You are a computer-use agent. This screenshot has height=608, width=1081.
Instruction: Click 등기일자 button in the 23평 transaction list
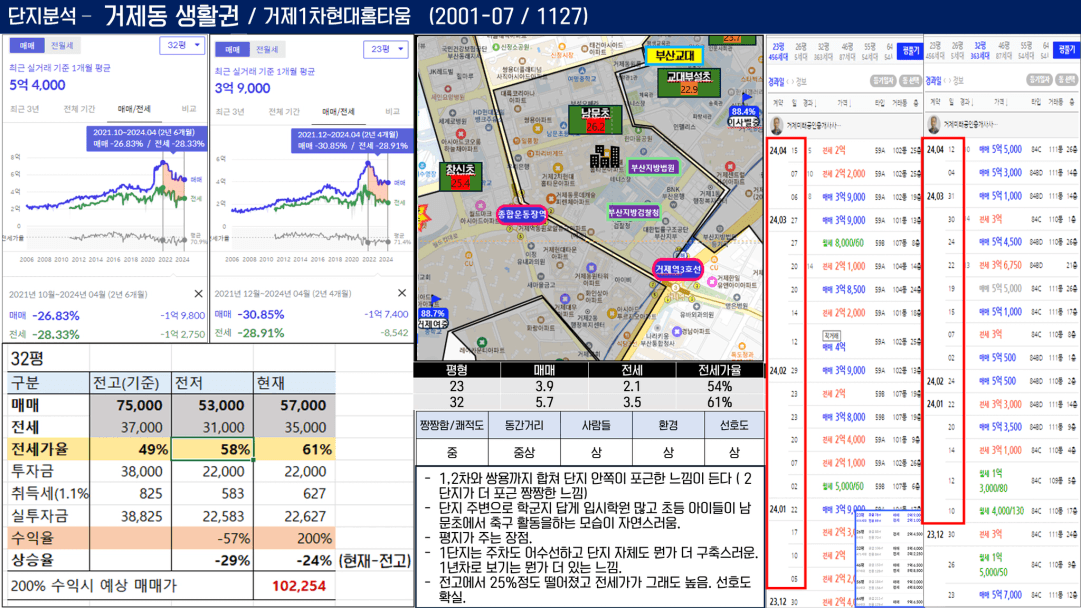882,81
